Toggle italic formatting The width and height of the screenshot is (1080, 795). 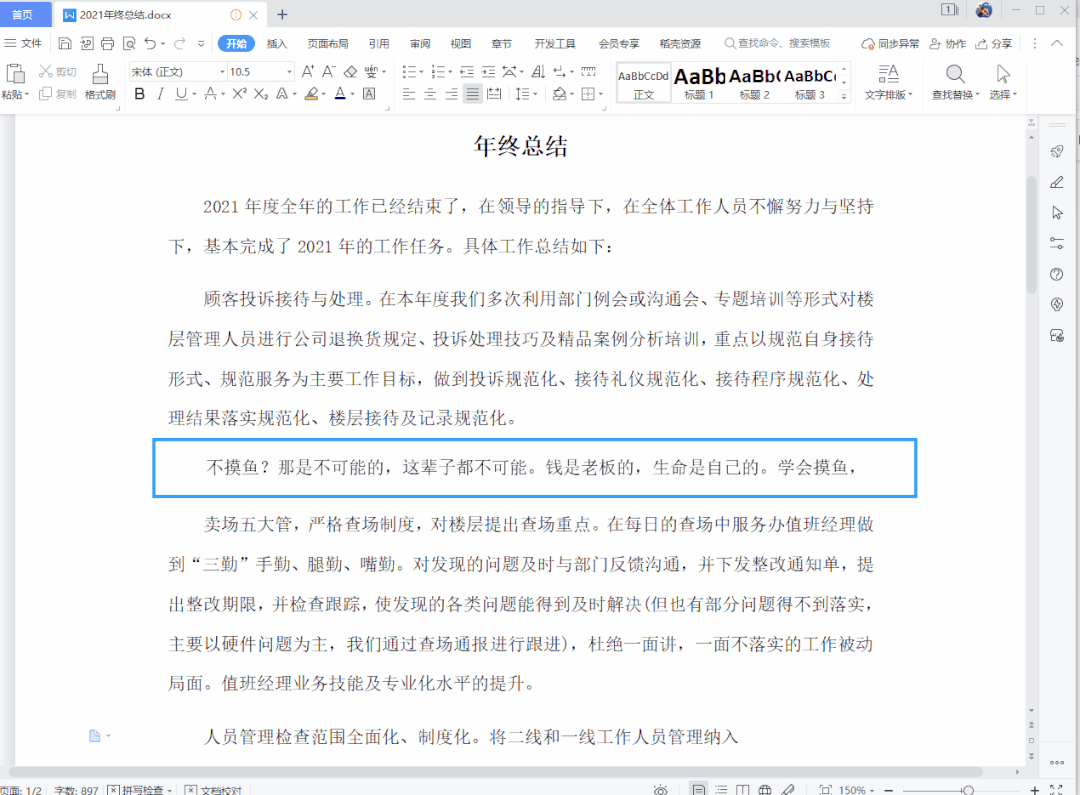click(x=160, y=92)
